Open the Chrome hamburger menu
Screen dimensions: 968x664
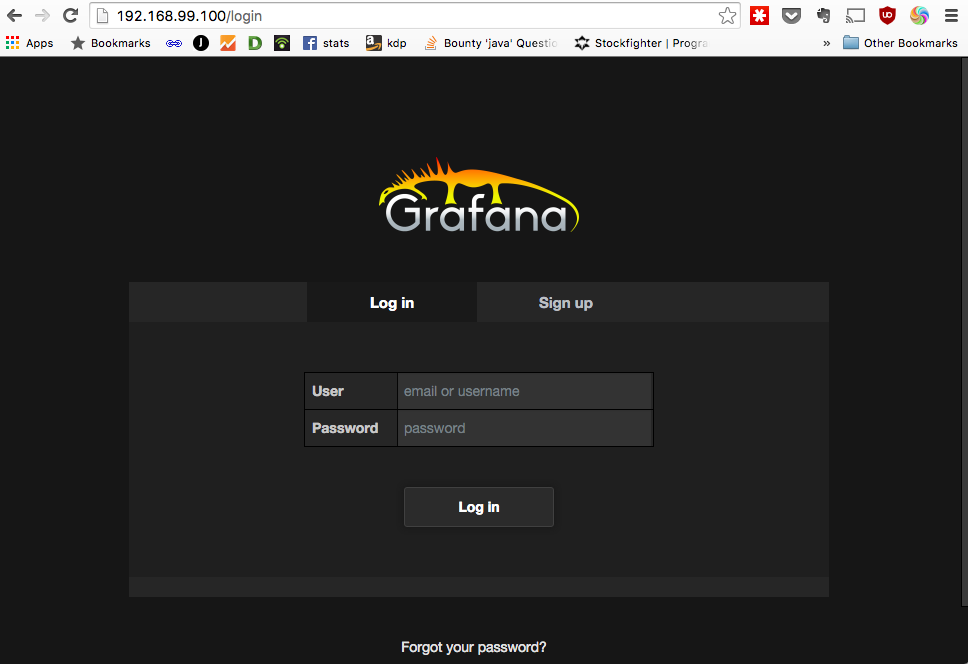(x=951, y=16)
